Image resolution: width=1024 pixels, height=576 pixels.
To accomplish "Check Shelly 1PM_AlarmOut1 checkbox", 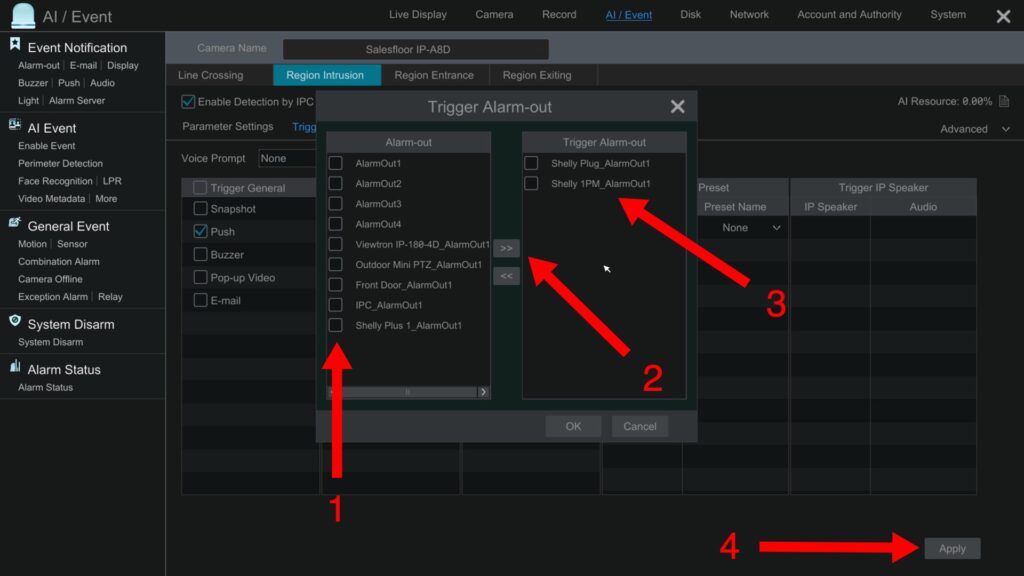I will click(532, 184).
